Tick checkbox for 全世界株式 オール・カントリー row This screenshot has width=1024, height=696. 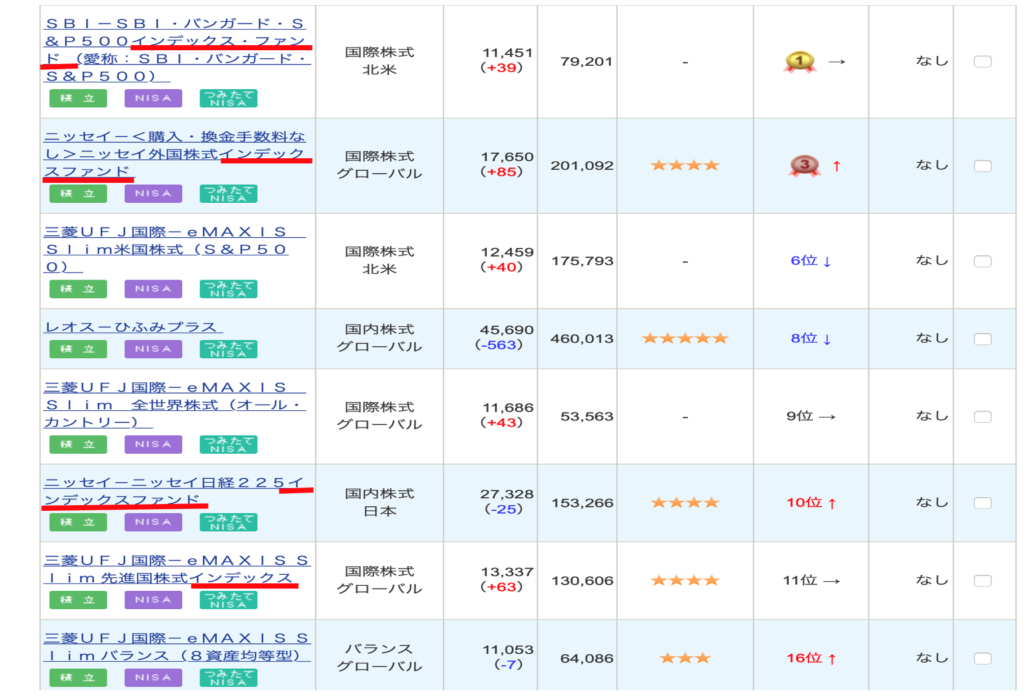click(982, 417)
